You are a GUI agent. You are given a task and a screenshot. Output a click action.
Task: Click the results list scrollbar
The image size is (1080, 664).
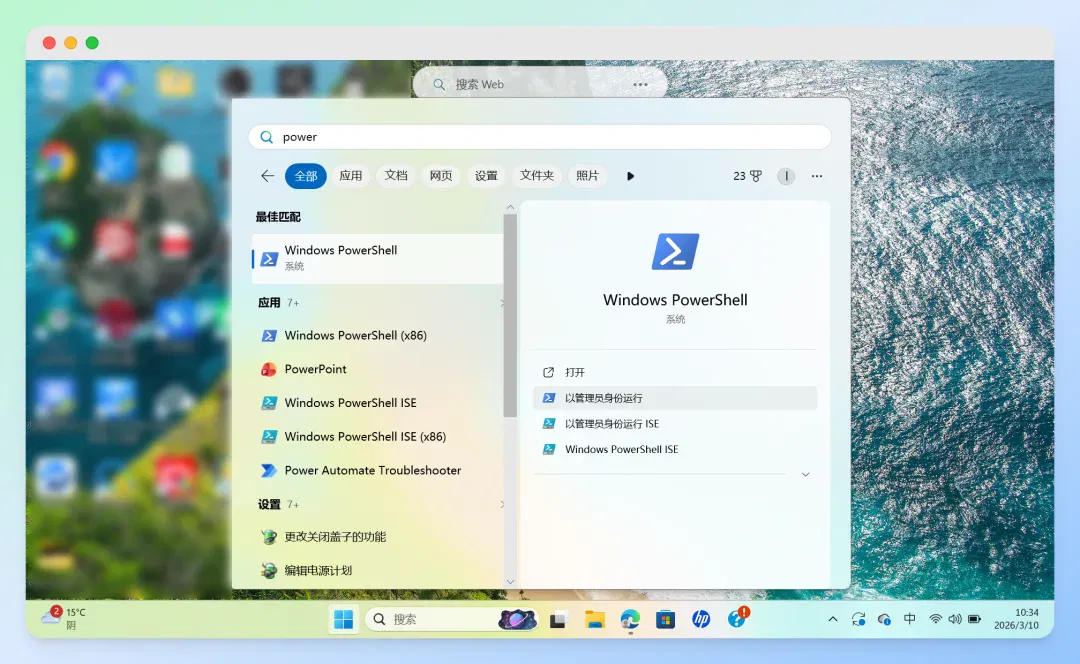[x=510, y=315]
